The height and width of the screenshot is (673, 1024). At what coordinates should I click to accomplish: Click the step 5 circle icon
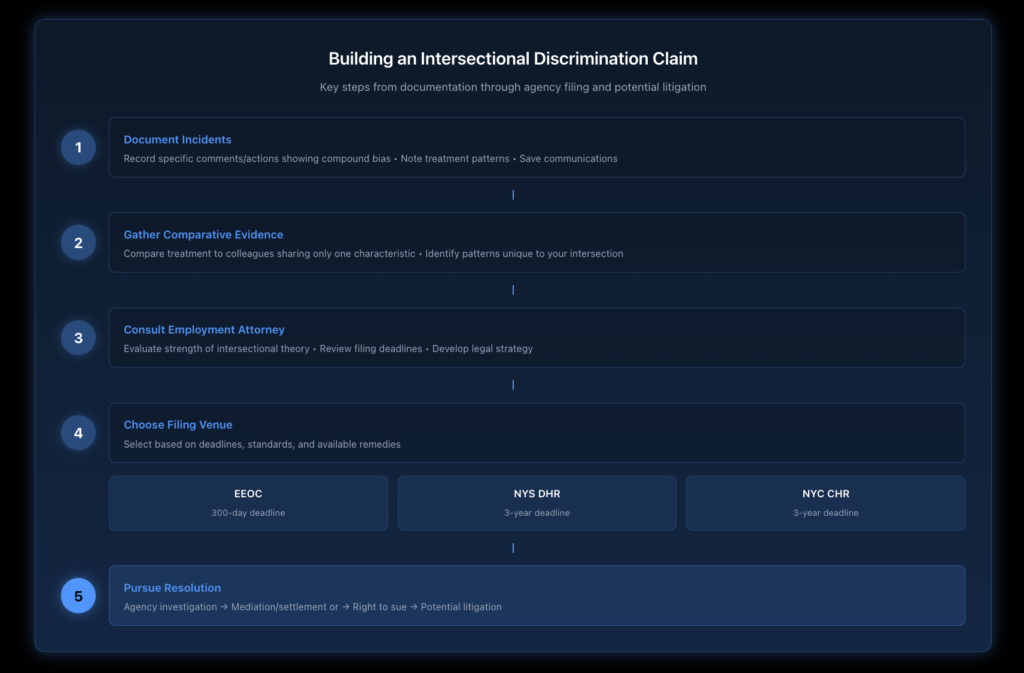78,595
